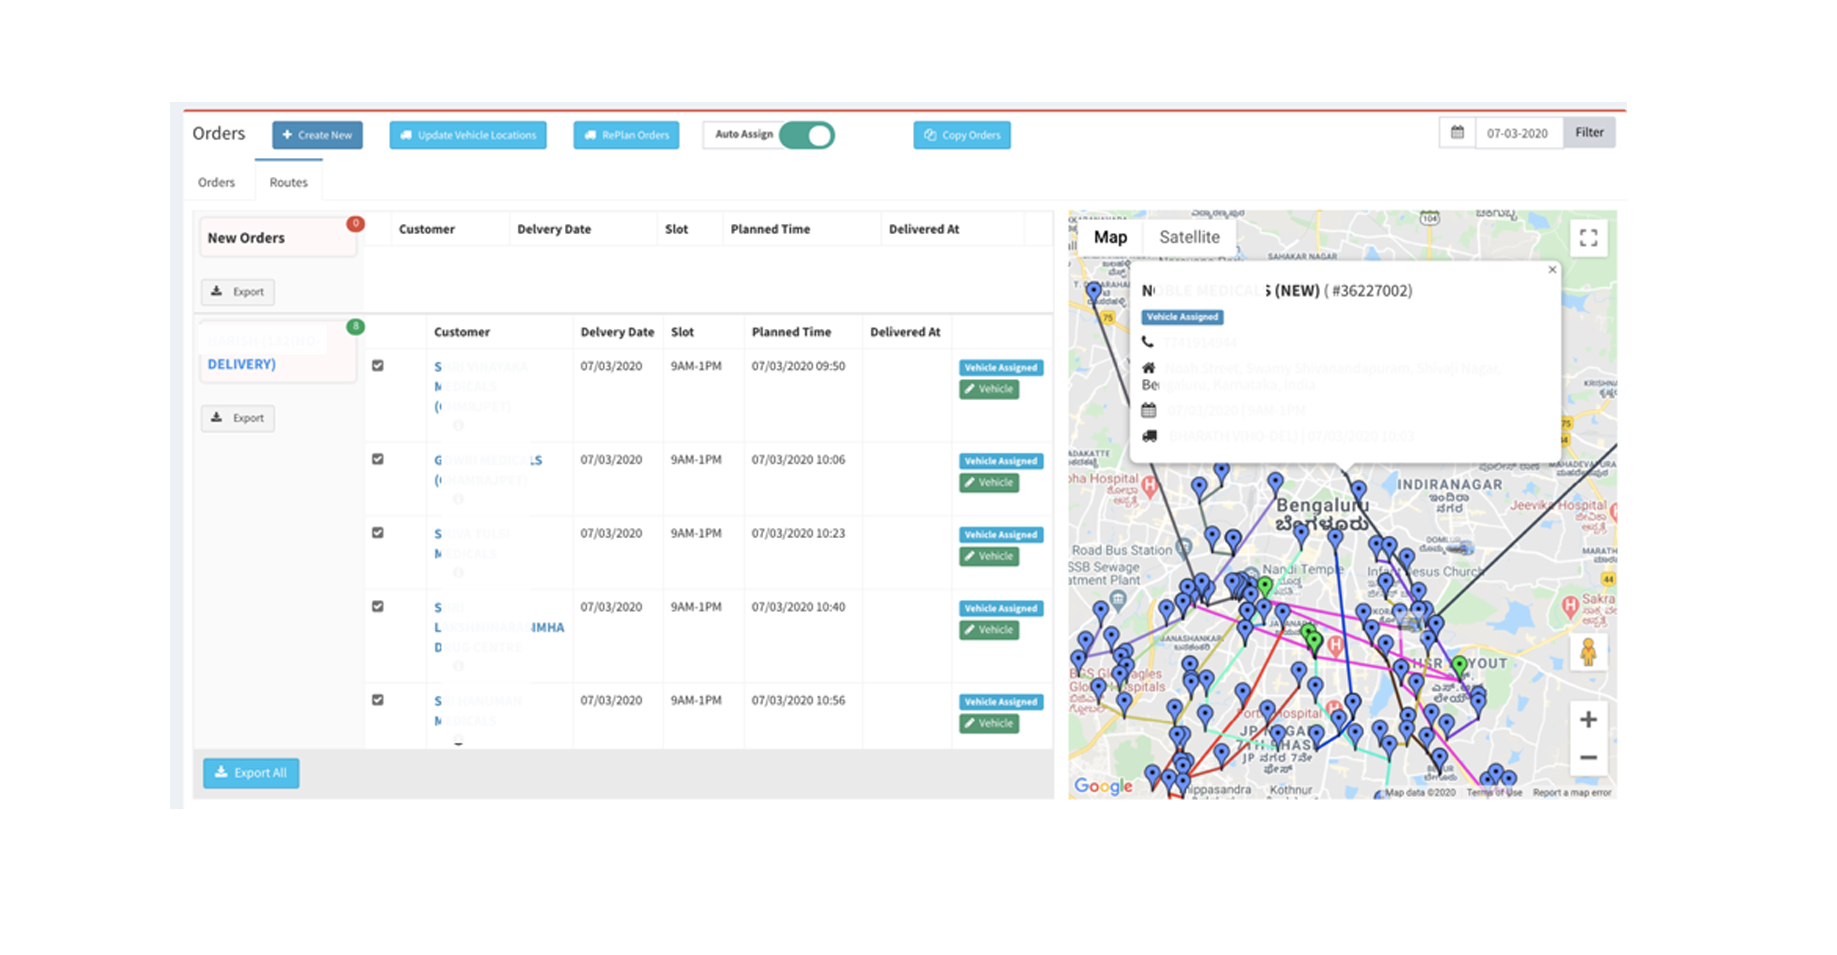The height and width of the screenshot is (955, 1837).
Task: Click the date field 07-03-2020
Action: tap(1518, 133)
